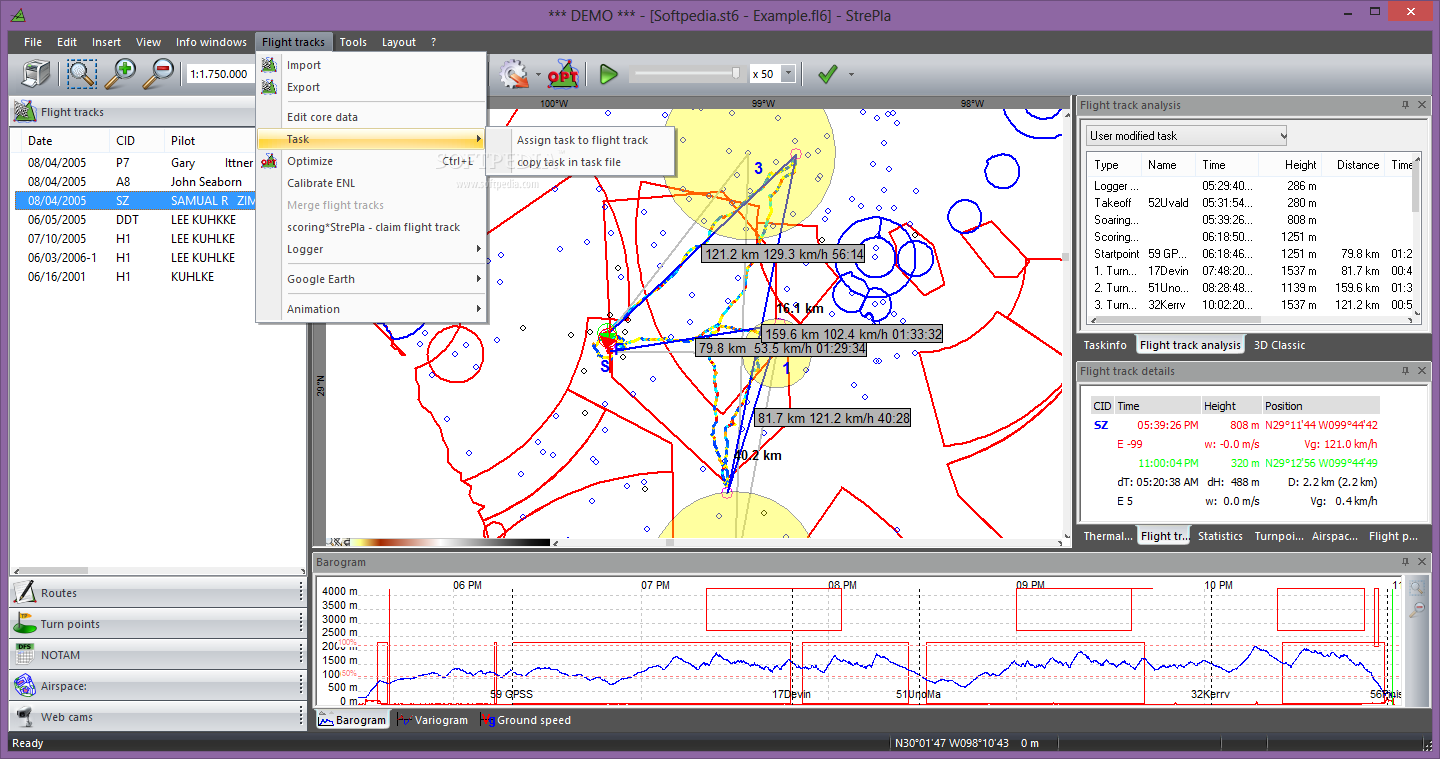Click the Export menu item icon
Image resolution: width=1440 pixels, height=759 pixels.
tap(269, 87)
